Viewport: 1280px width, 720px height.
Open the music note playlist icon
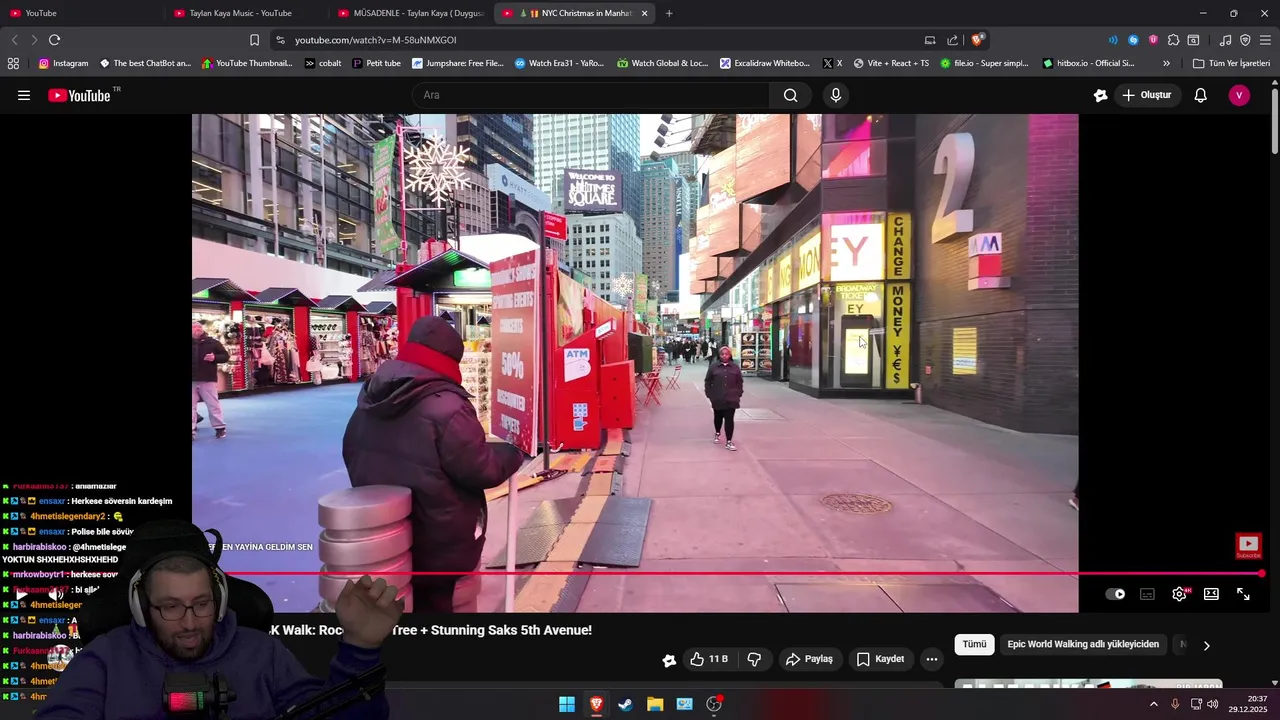point(1225,40)
